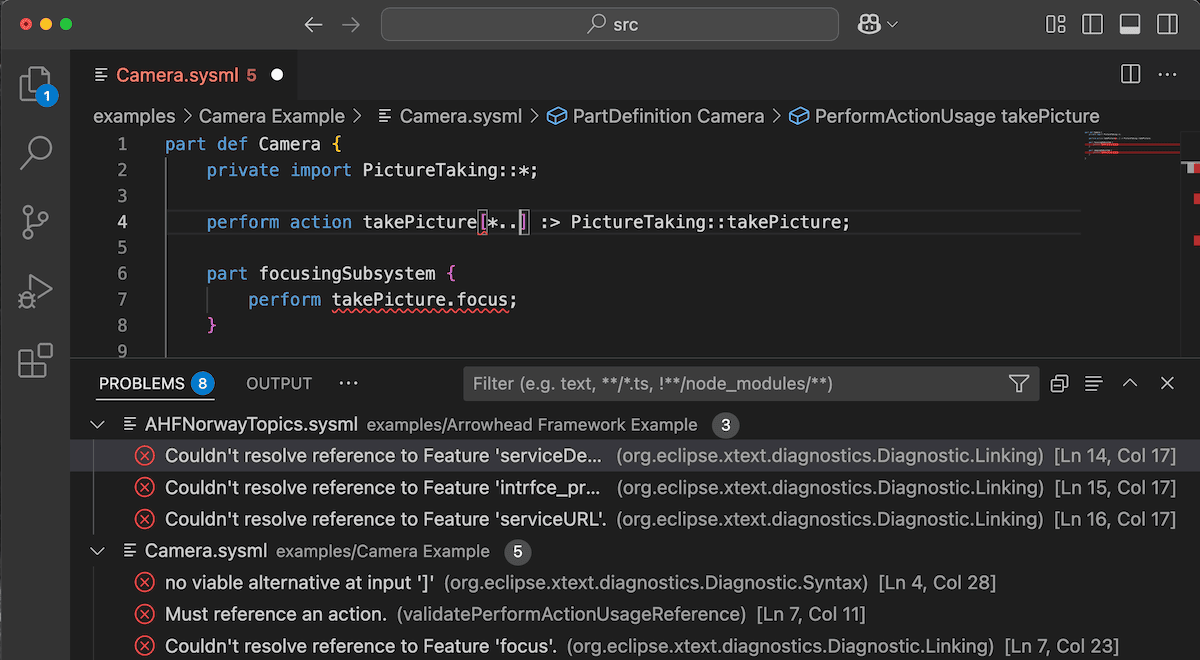1200x660 pixels.
Task: Toggle the primary side bar
Action: [x=1092, y=24]
